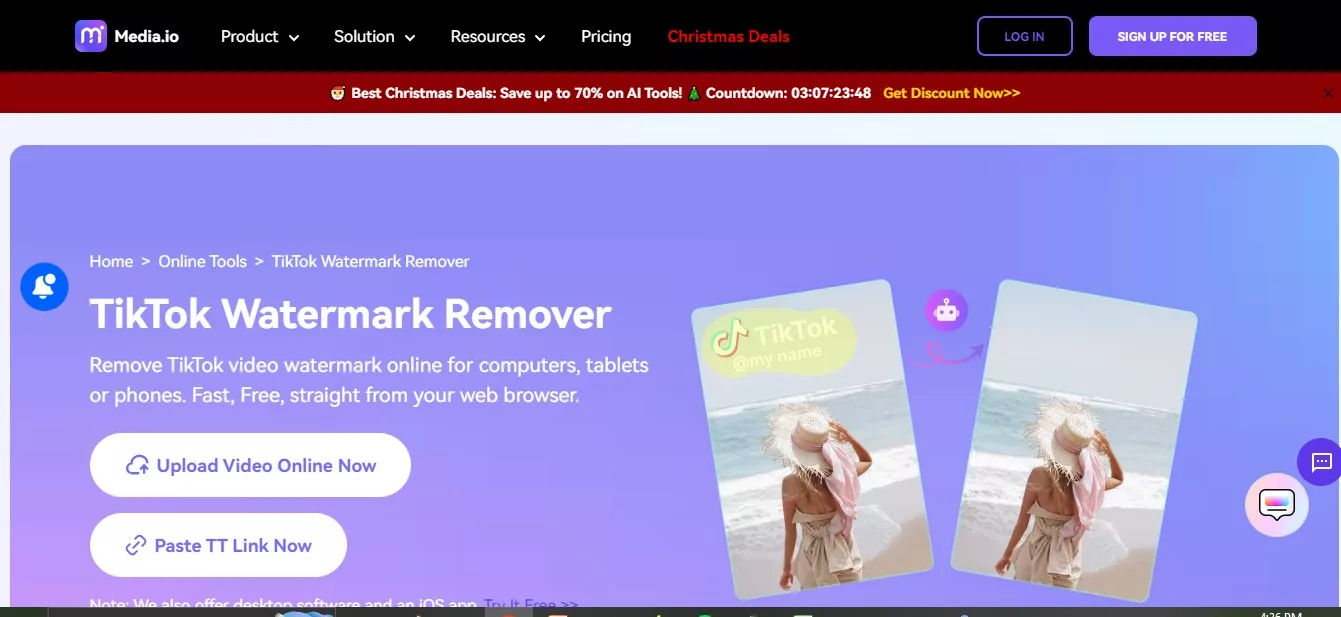Screen dimensions: 1341x617
Task: Open Online Tools in the breadcrumb
Action: pyautogui.click(x=202, y=261)
